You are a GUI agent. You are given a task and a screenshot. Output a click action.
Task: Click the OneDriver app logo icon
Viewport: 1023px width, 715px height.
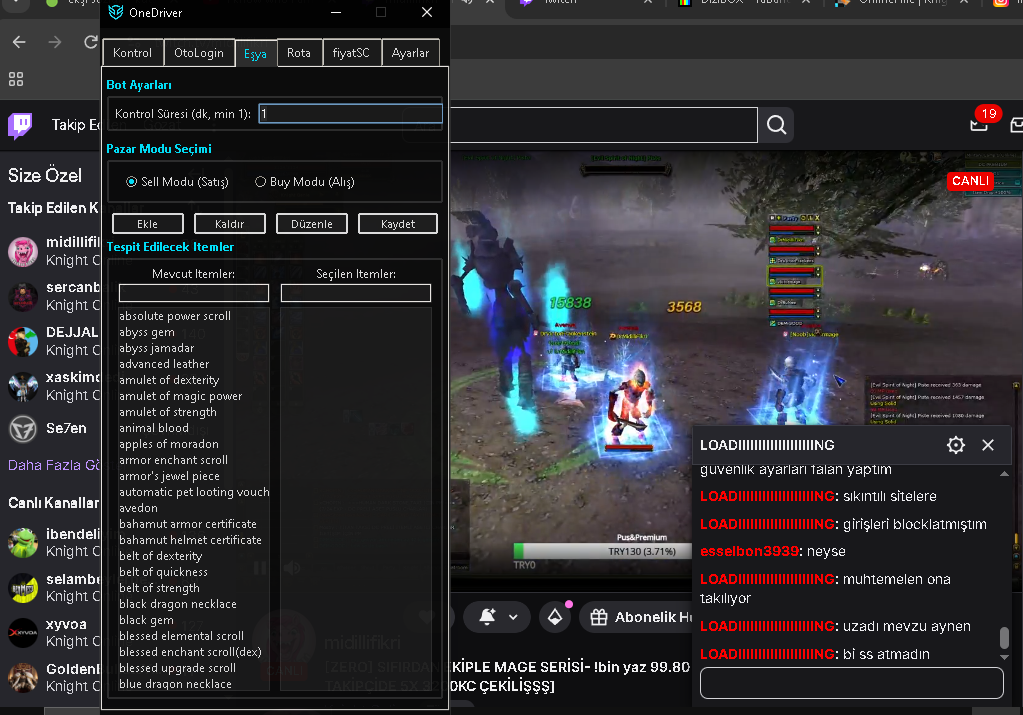[116, 12]
